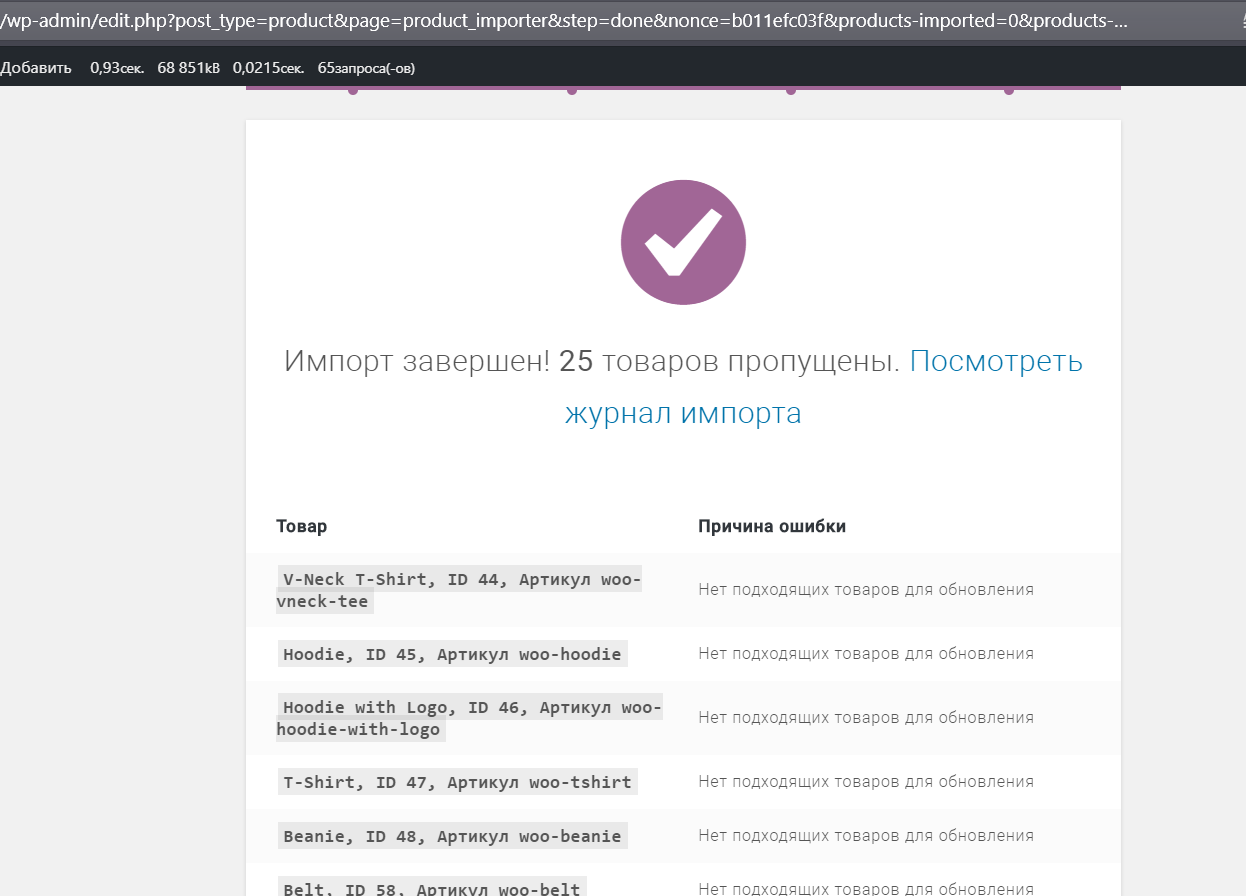Click the Причина ошибки column header
The width and height of the screenshot is (1246, 896).
[772, 525]
